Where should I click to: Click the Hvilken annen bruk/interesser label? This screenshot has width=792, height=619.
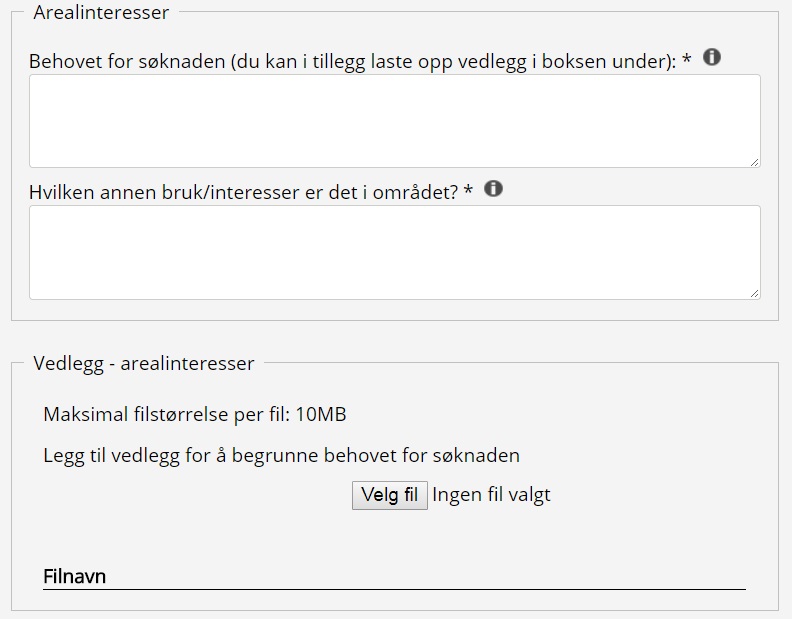click(x=243, y=193)
